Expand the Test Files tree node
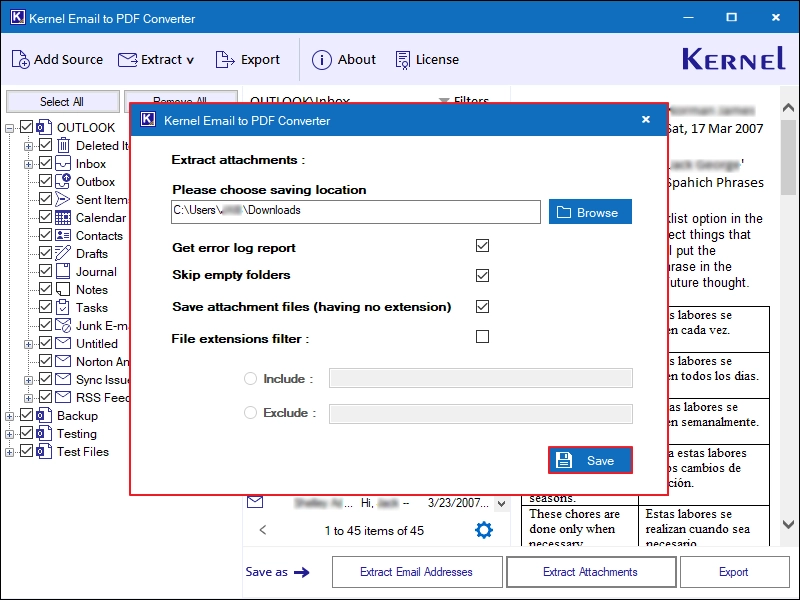Screen dimensions: 800x600 [10, 452]
